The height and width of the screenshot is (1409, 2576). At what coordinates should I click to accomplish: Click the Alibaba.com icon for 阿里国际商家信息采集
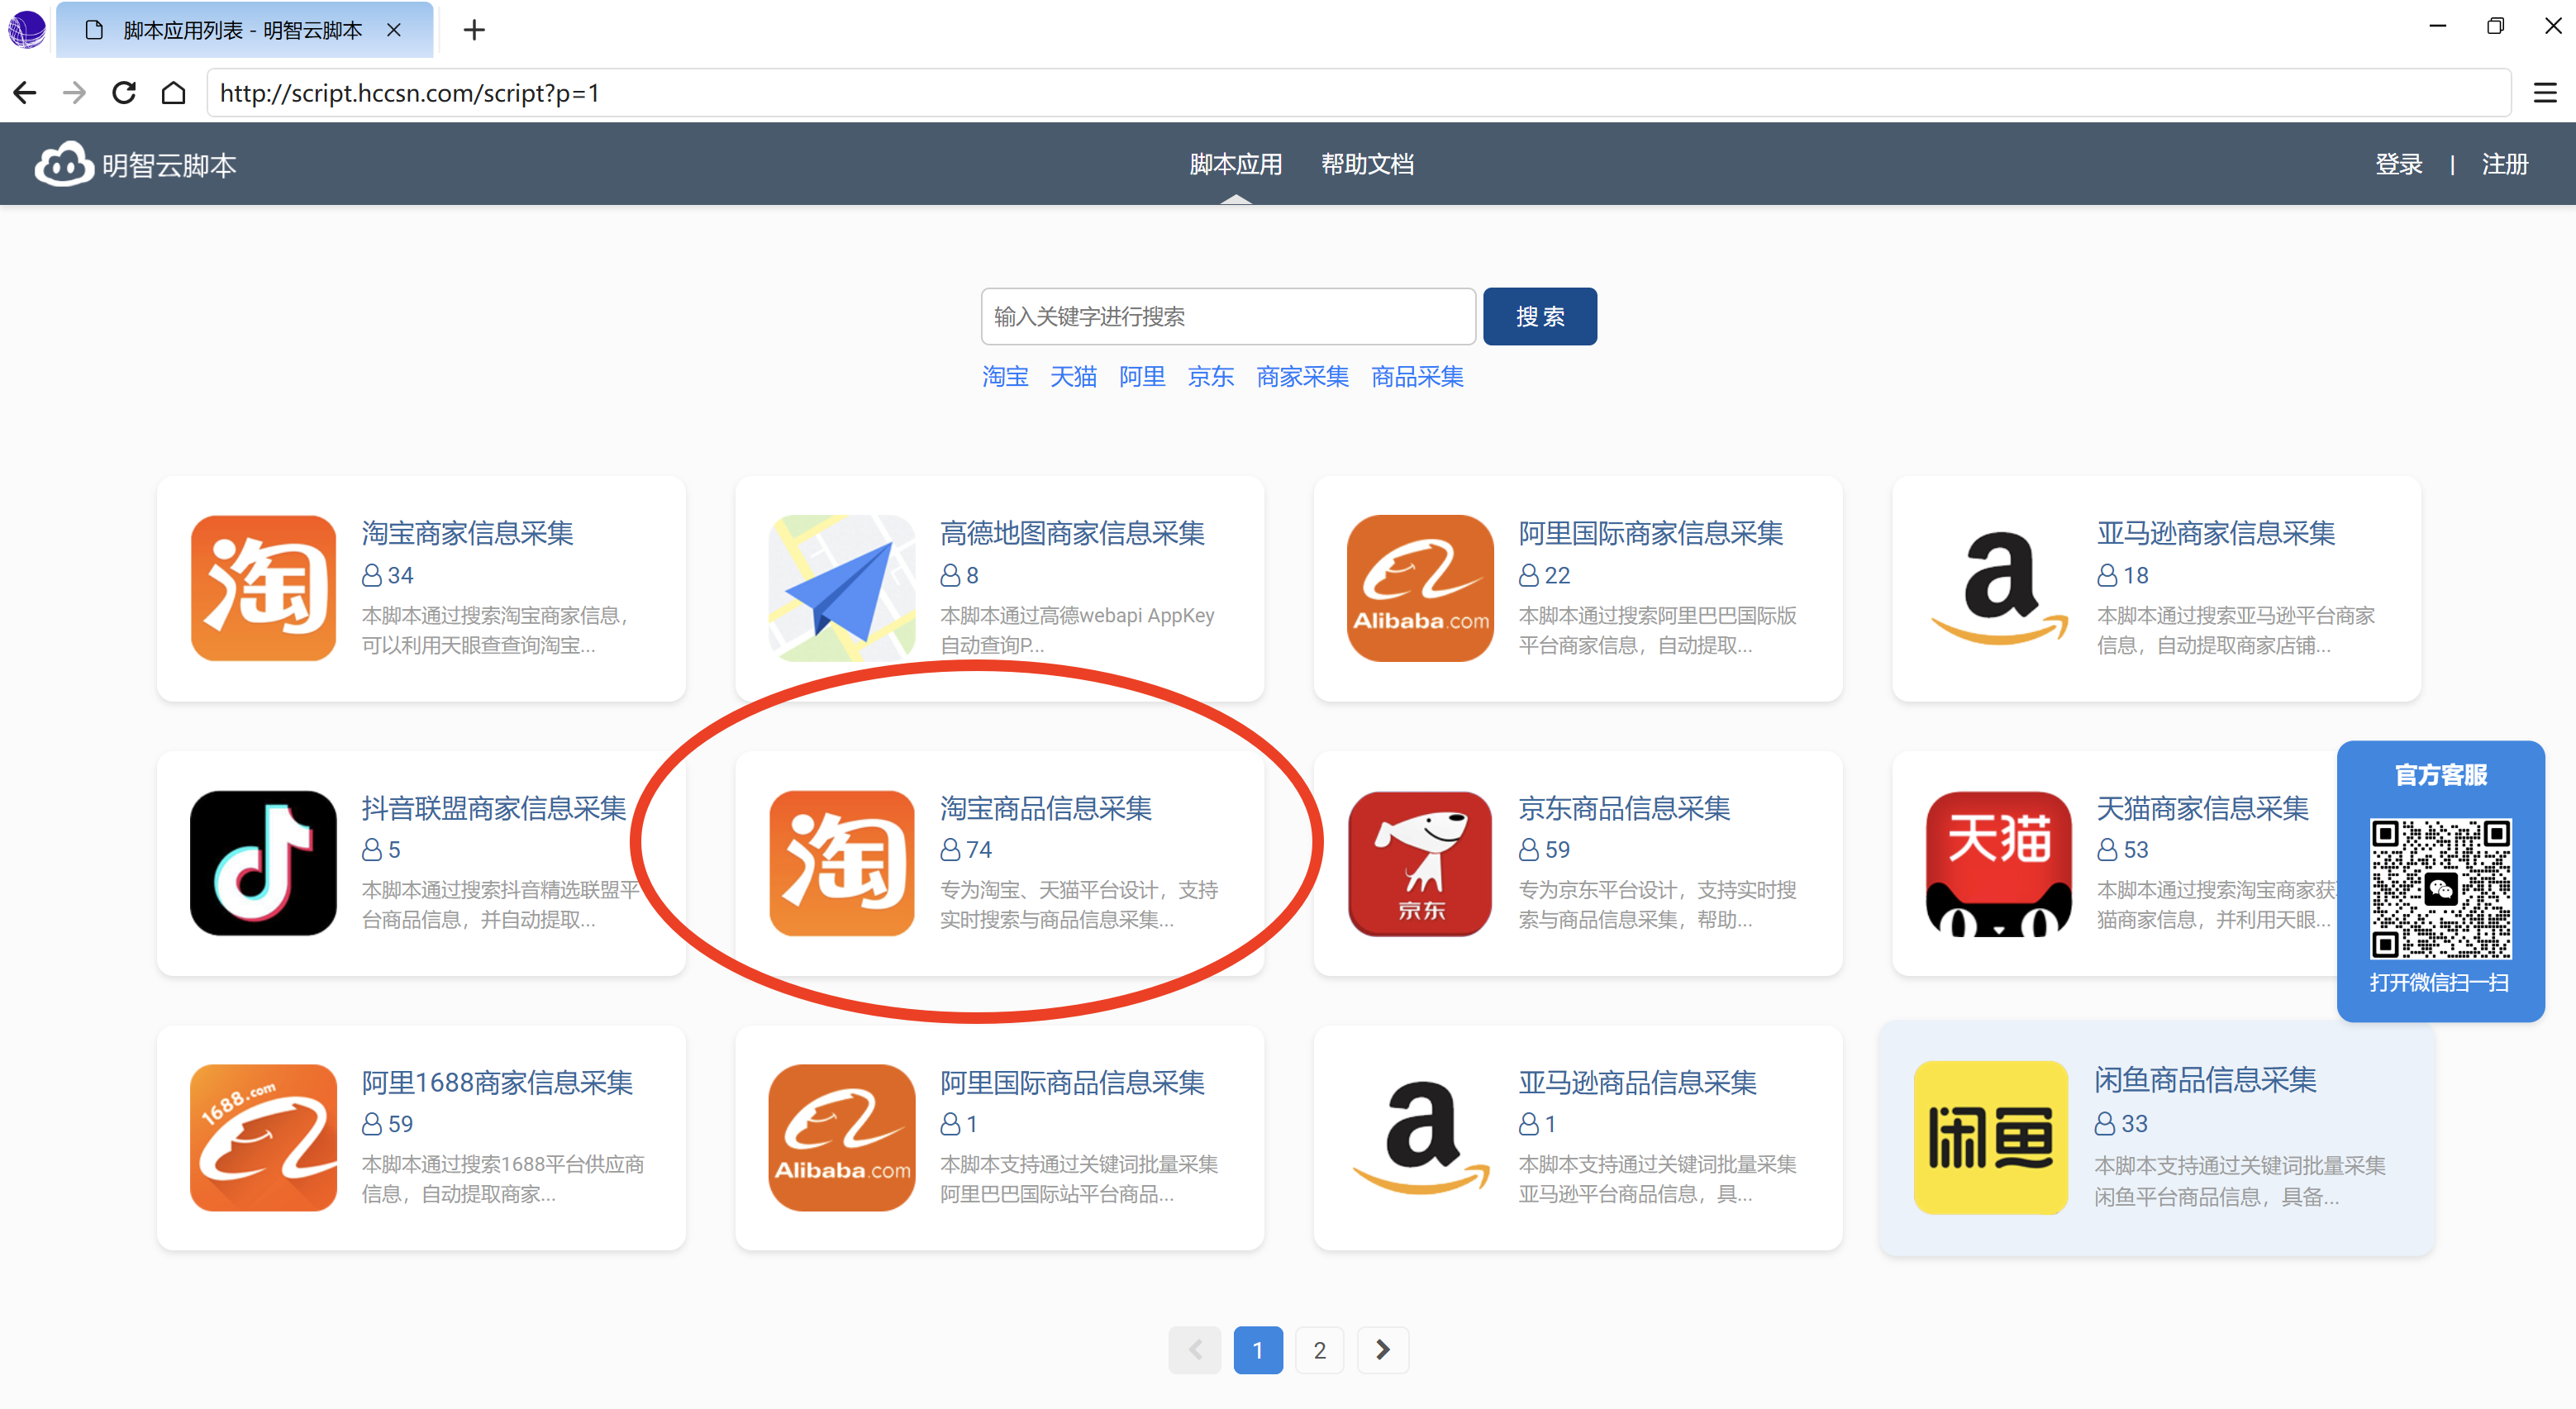click(x=1420, y=588)
